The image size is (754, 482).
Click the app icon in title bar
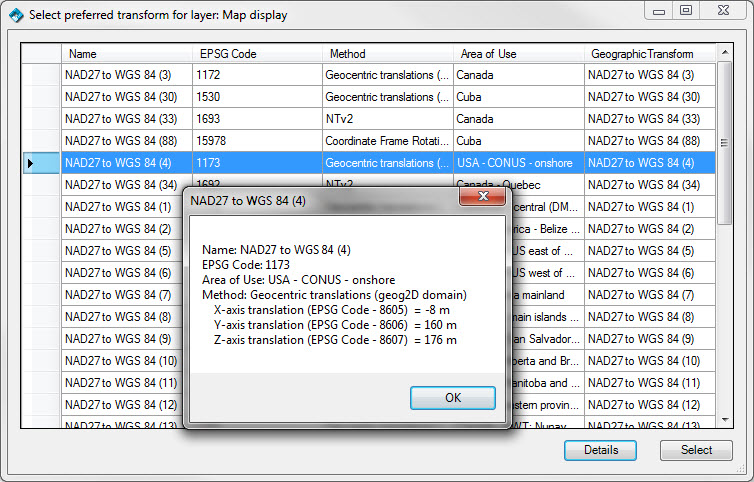click(16, 15)
